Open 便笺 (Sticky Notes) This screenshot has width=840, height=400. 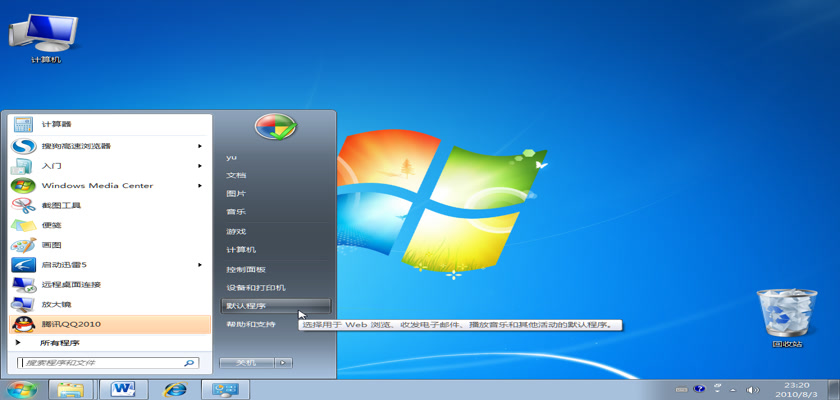[51, 225]
